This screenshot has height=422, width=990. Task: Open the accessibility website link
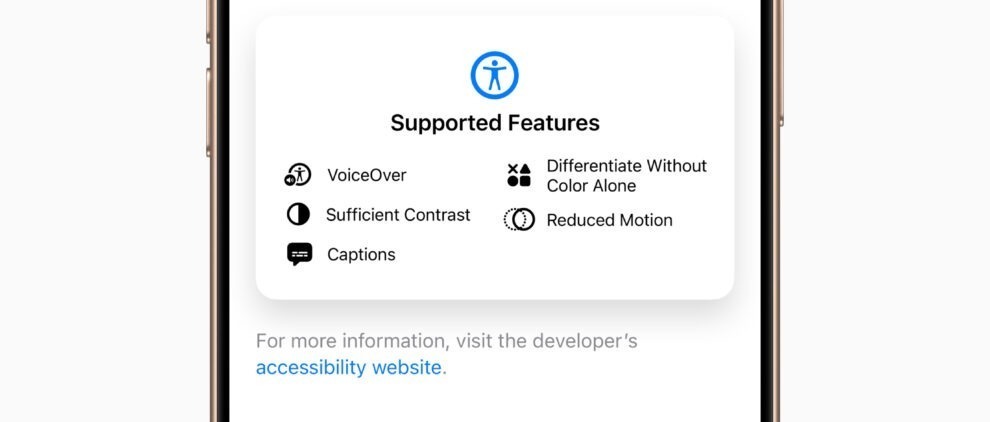(349, 367)
